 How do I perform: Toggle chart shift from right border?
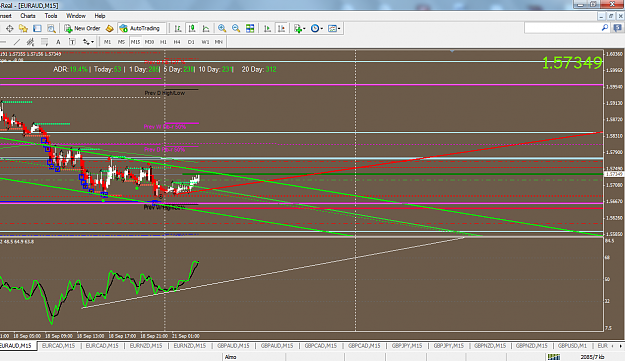[281, 28]
